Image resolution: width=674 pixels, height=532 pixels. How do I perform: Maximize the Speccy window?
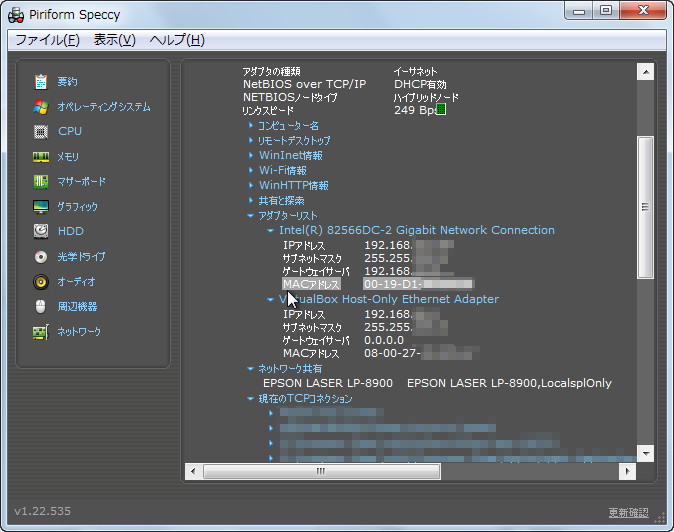pos(606,11)
